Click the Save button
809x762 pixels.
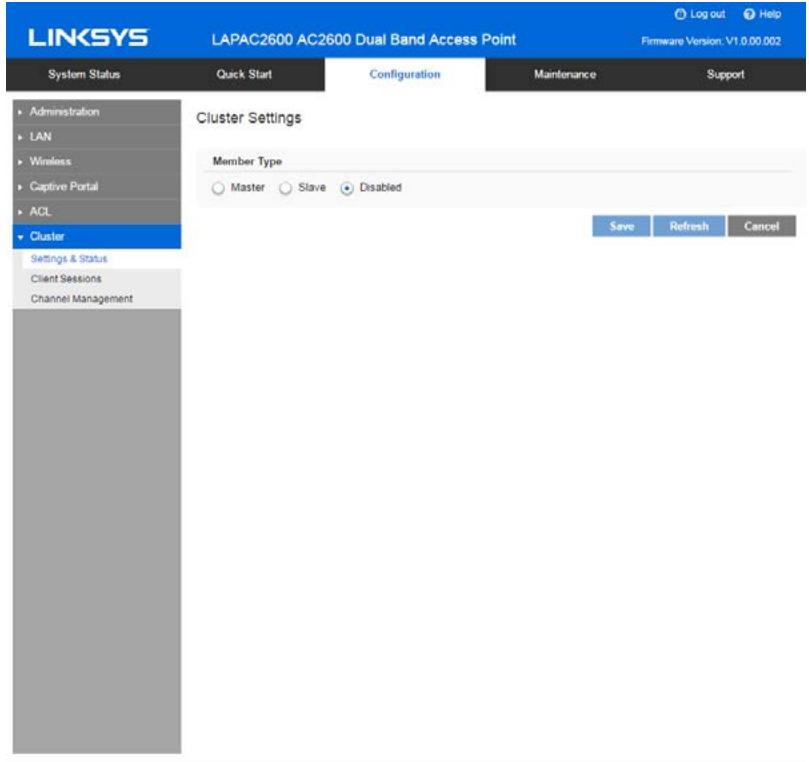click(x=621, y=226)
